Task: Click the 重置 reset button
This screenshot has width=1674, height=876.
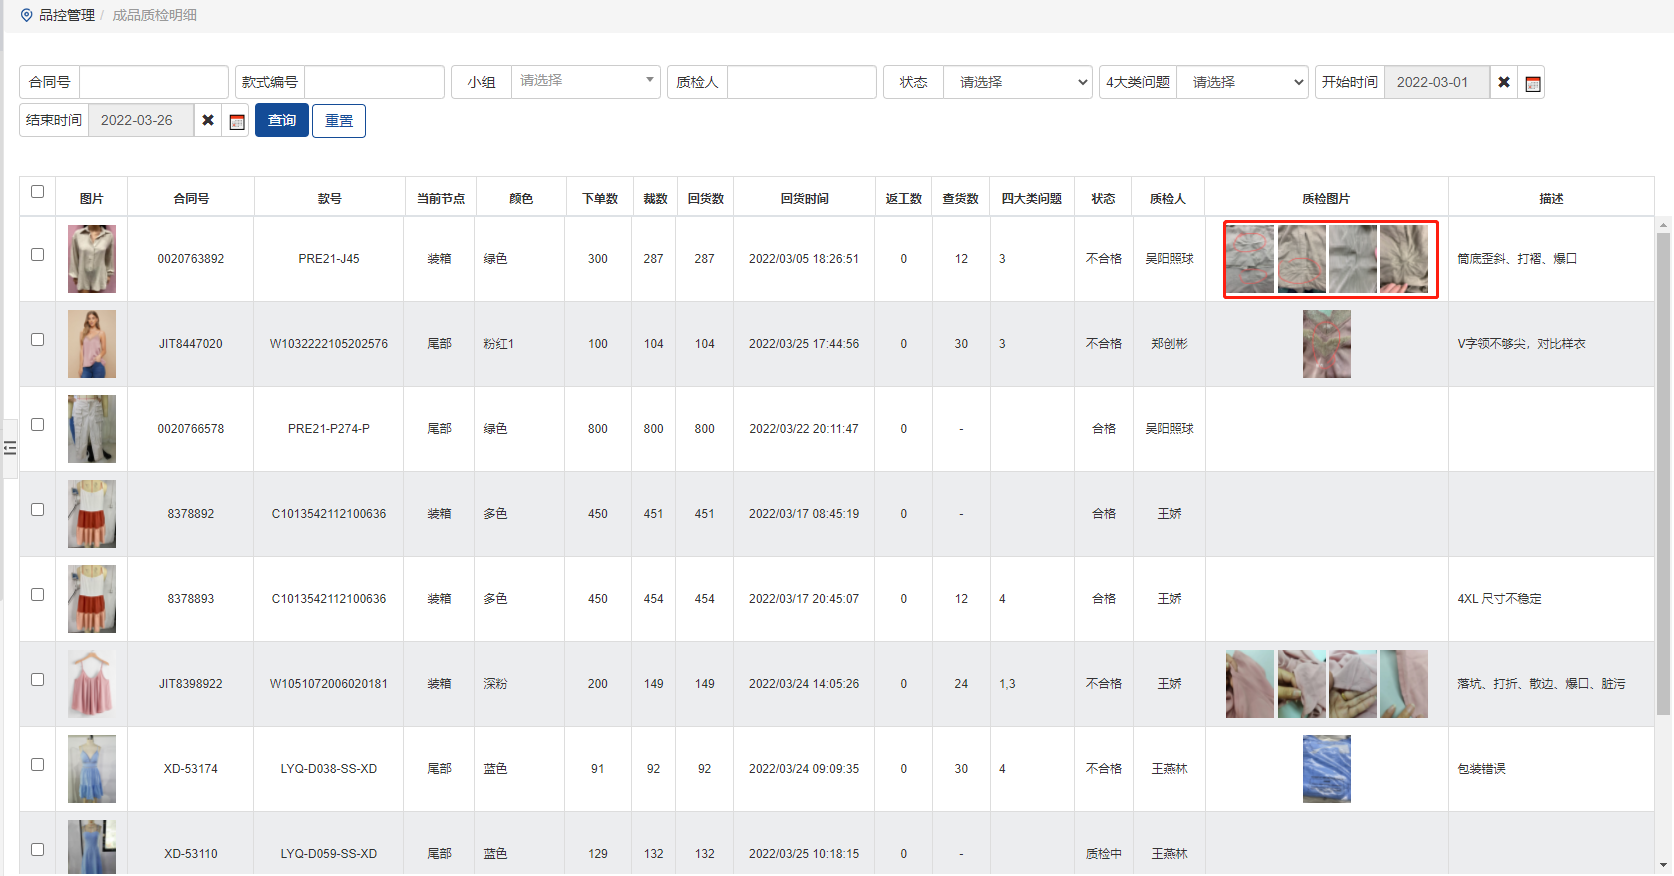Action: (x=339, y=120)
